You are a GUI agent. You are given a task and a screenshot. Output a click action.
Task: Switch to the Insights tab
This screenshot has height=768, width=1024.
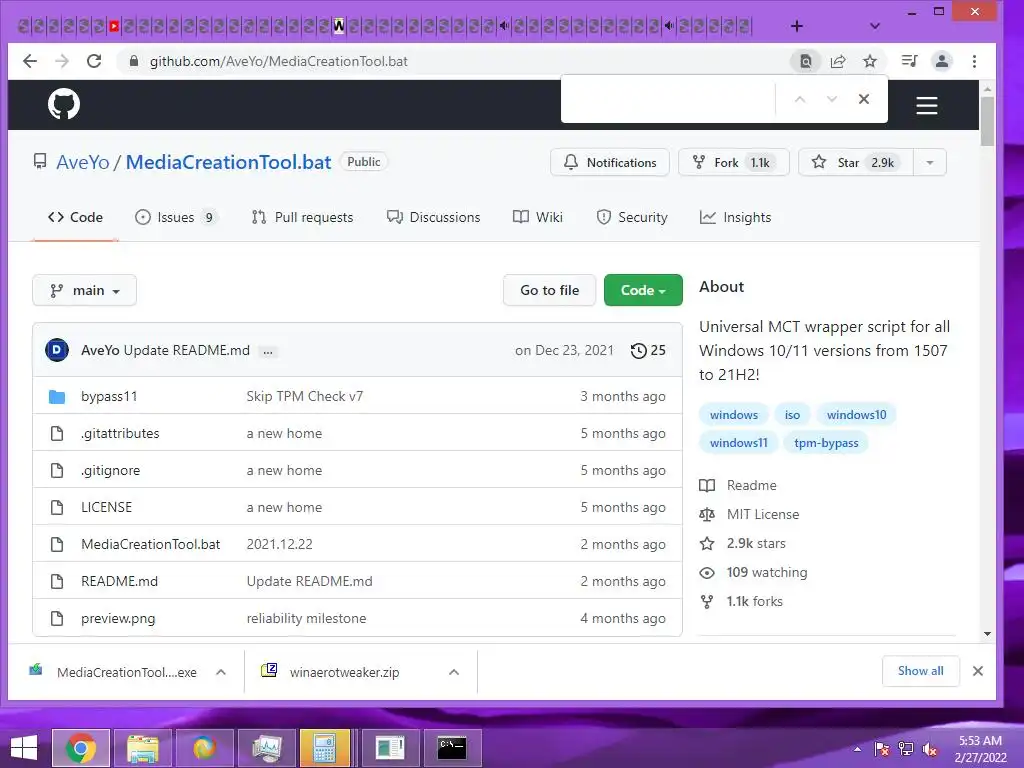point(735,217)
